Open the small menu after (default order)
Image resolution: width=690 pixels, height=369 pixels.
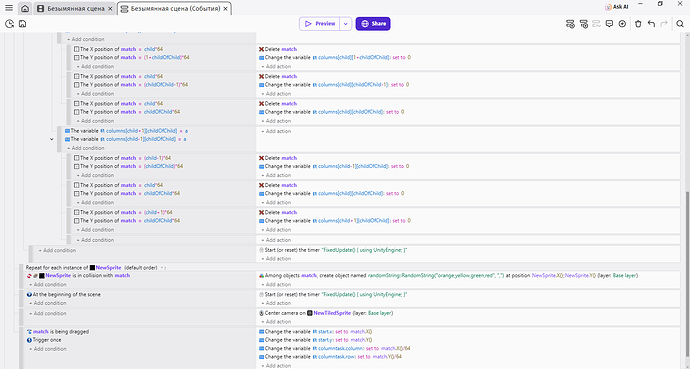(163, 268)
